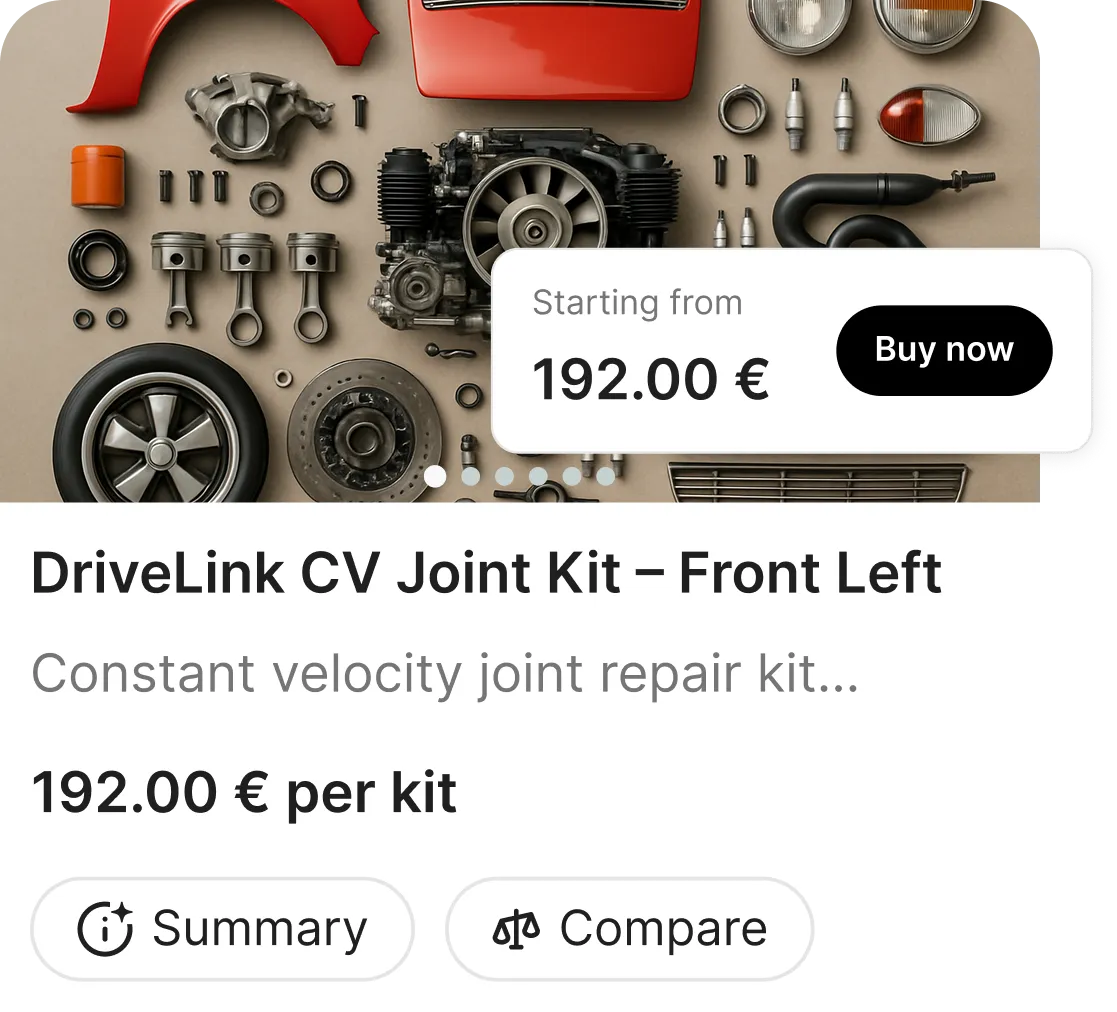The width and height of the screenshot is (1117, 1012).
Task: Expand the truncated Constant velocity joint description
Action: 445,674
